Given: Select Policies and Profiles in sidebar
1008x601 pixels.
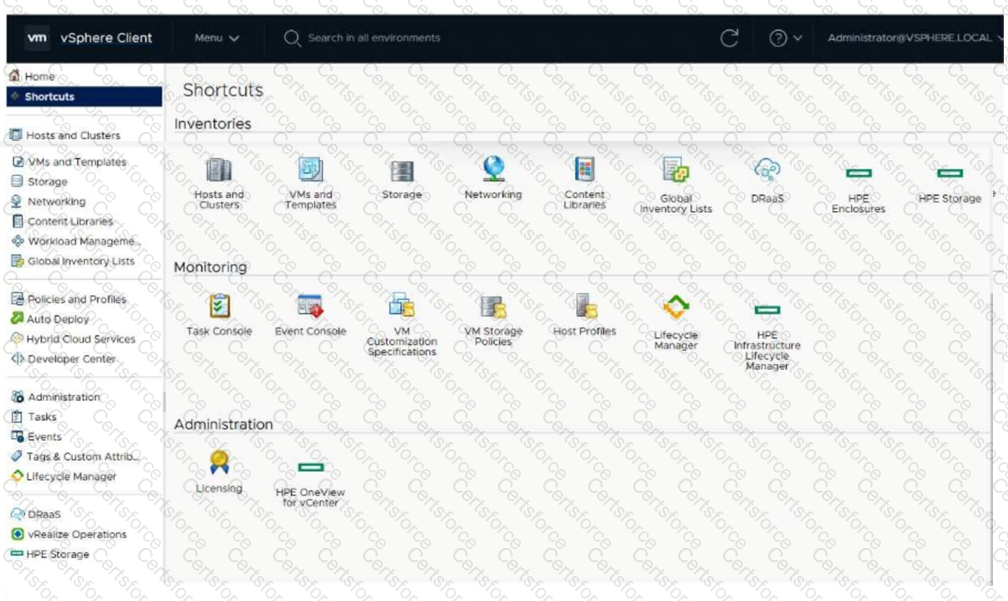Looking at the screenshot, I should 76,299.
